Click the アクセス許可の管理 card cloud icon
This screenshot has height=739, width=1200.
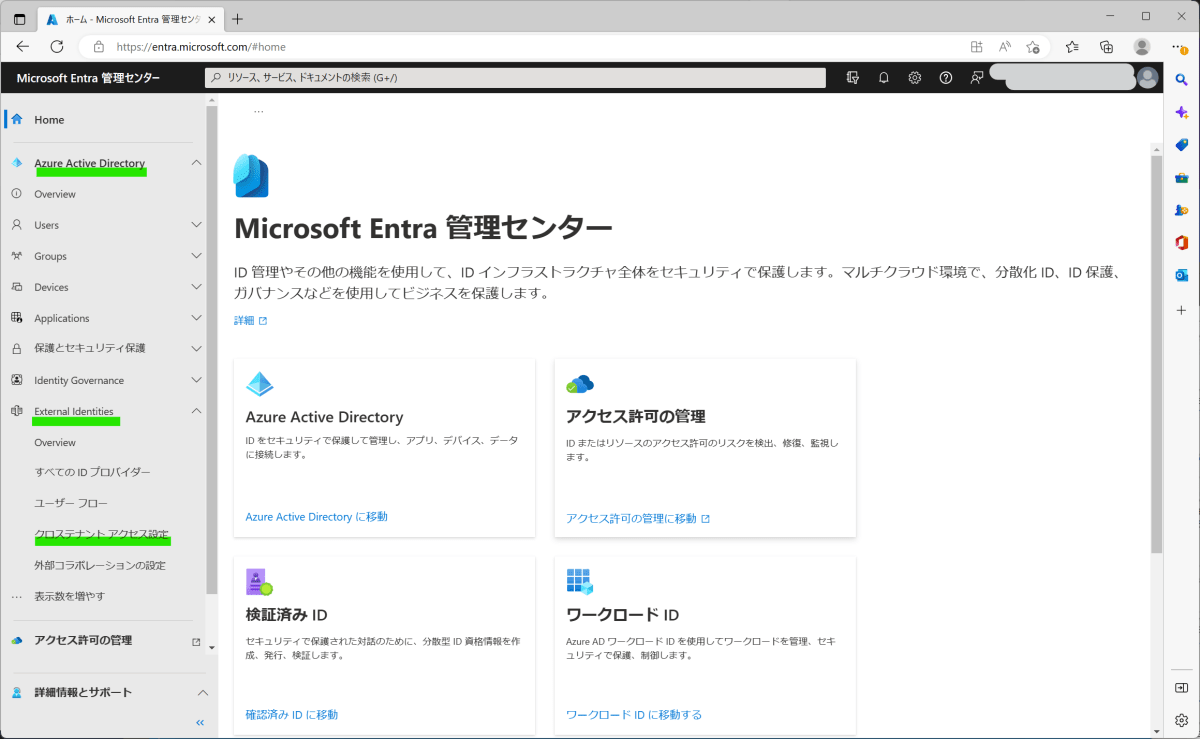pos(580,385)
